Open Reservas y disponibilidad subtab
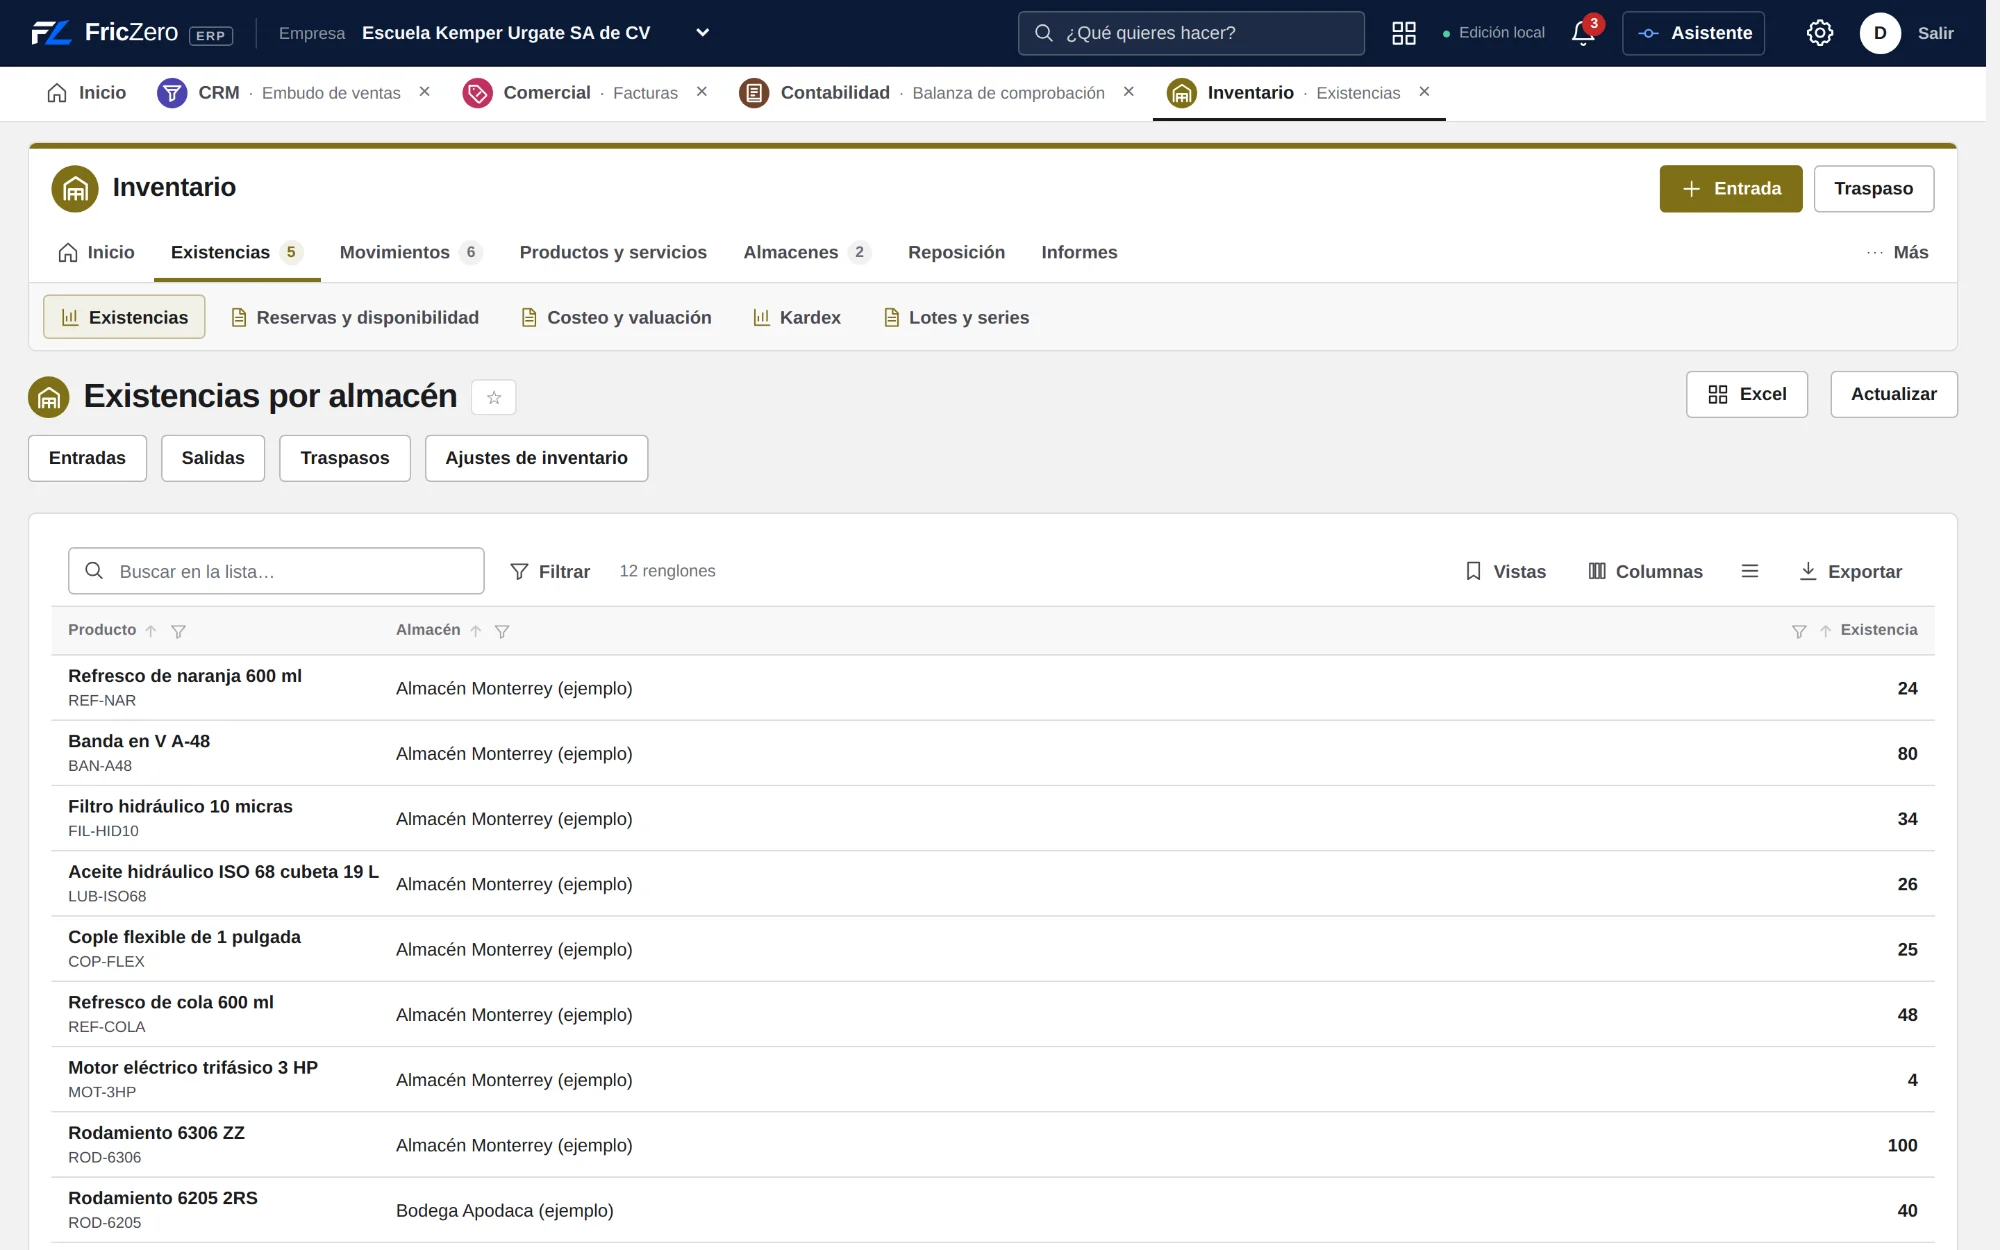2000x1250 pixels. (x=355, y=317)
